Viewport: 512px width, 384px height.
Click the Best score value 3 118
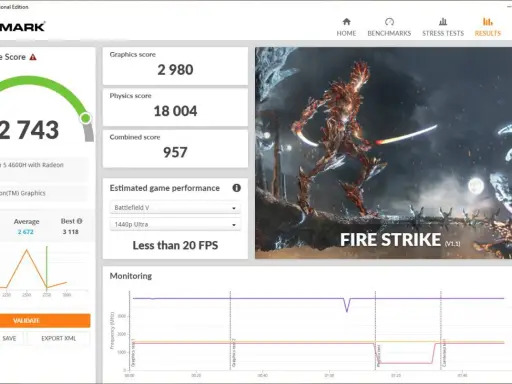coord(71,232)
